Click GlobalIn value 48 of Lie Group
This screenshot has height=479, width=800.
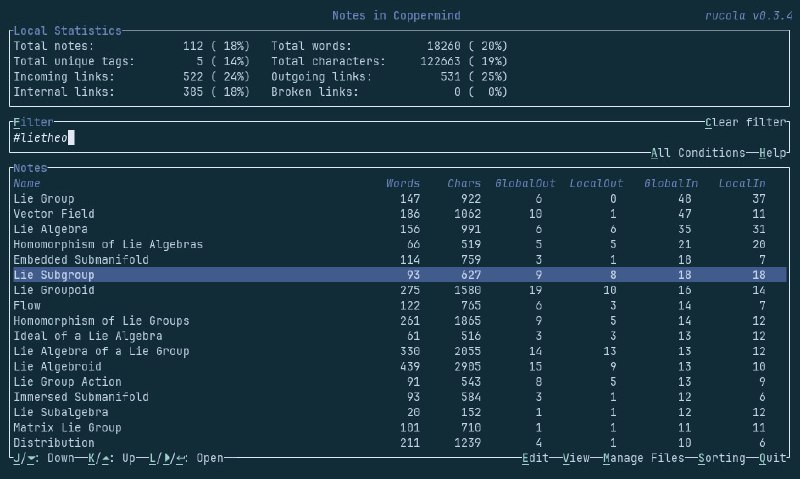pyautogui.click(x=685, y=199)
